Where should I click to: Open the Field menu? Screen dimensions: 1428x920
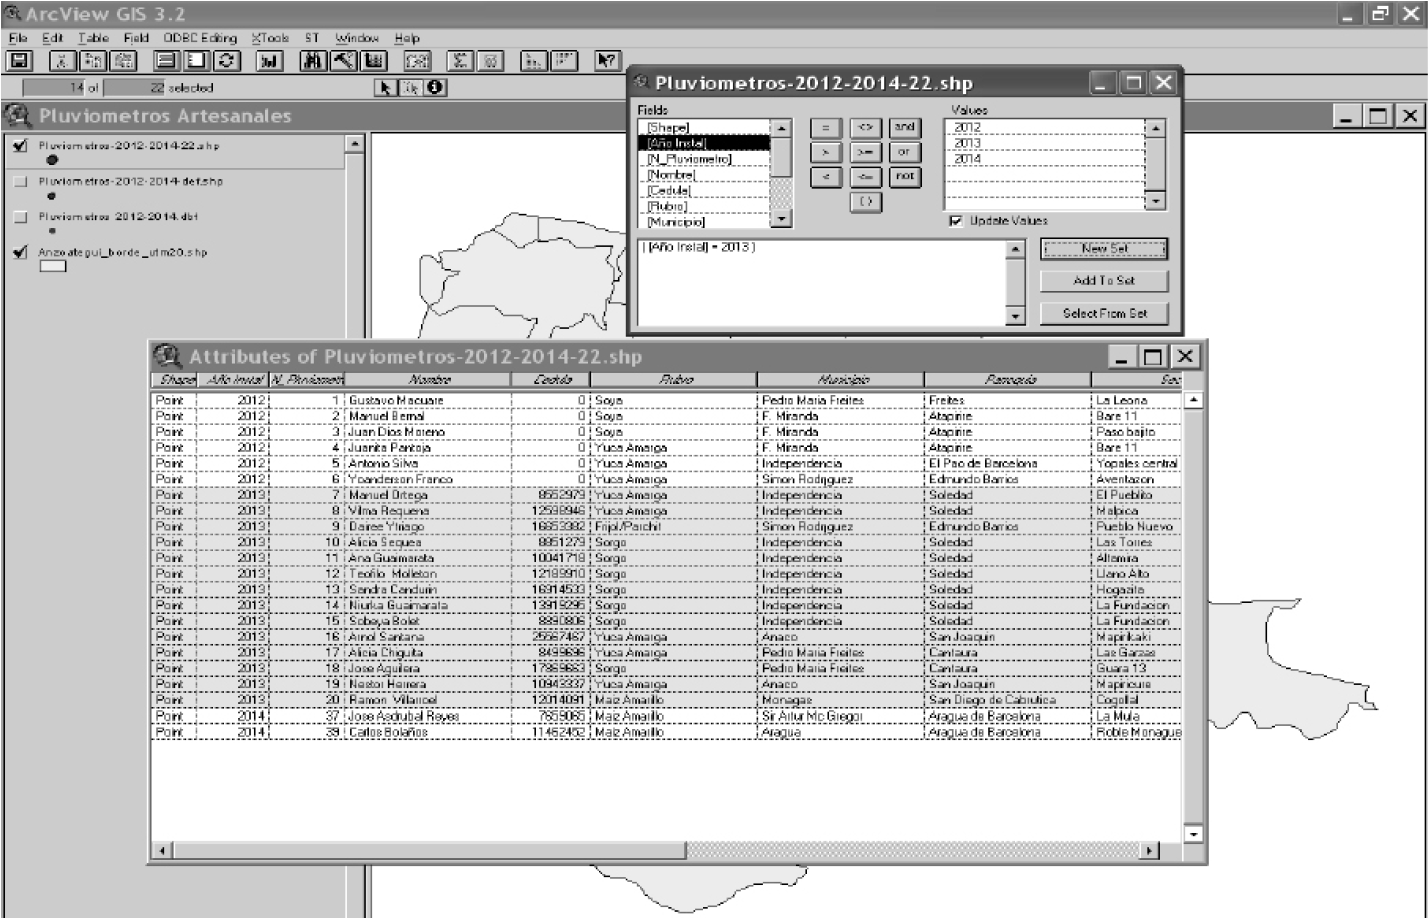pos(136,38)
